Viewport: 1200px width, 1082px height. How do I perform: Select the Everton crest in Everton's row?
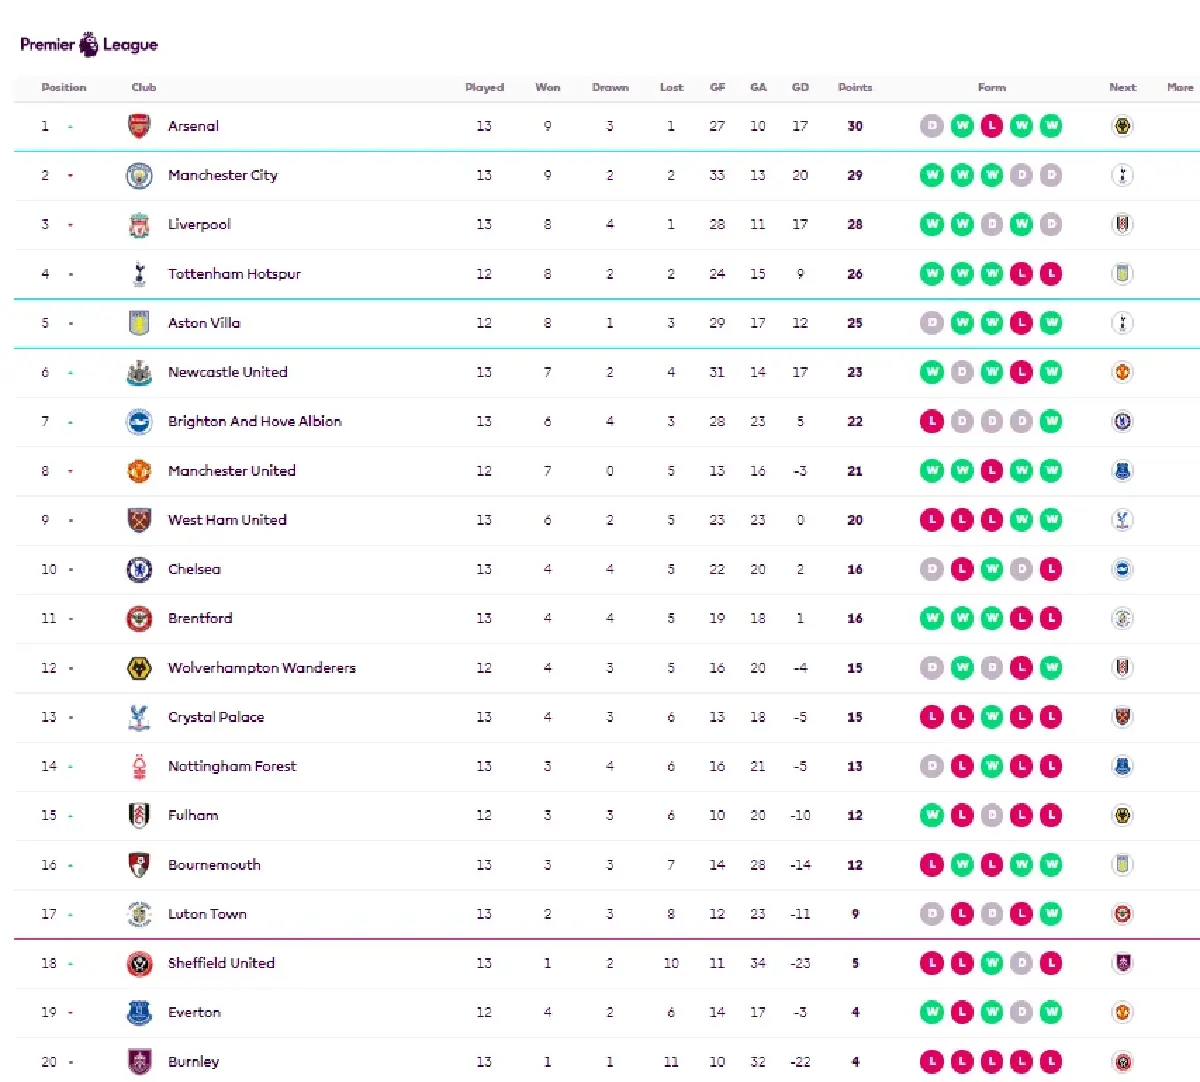pos(139,1012)
